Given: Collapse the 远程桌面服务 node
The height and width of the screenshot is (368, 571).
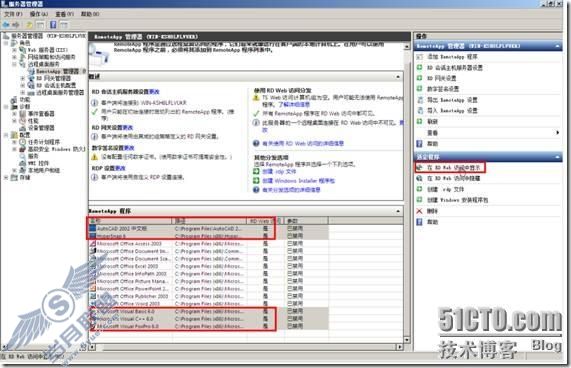Looking at the screenshot, I should tap(14, 64).
